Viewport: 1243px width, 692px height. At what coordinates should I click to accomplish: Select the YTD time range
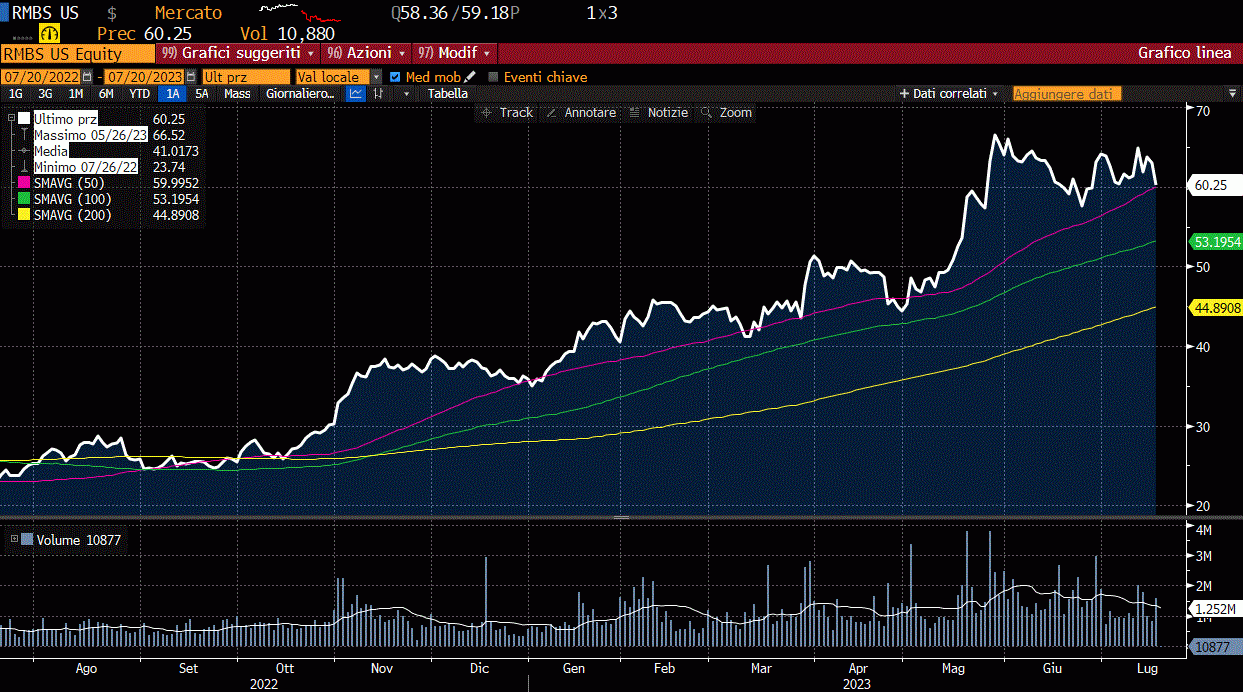(x=140, y=93)
